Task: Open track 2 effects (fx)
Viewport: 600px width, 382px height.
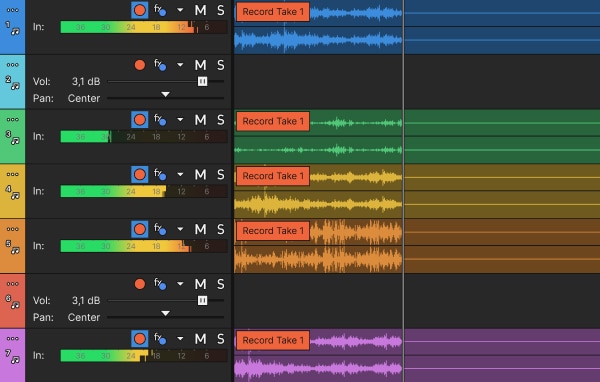Action: 160,65
